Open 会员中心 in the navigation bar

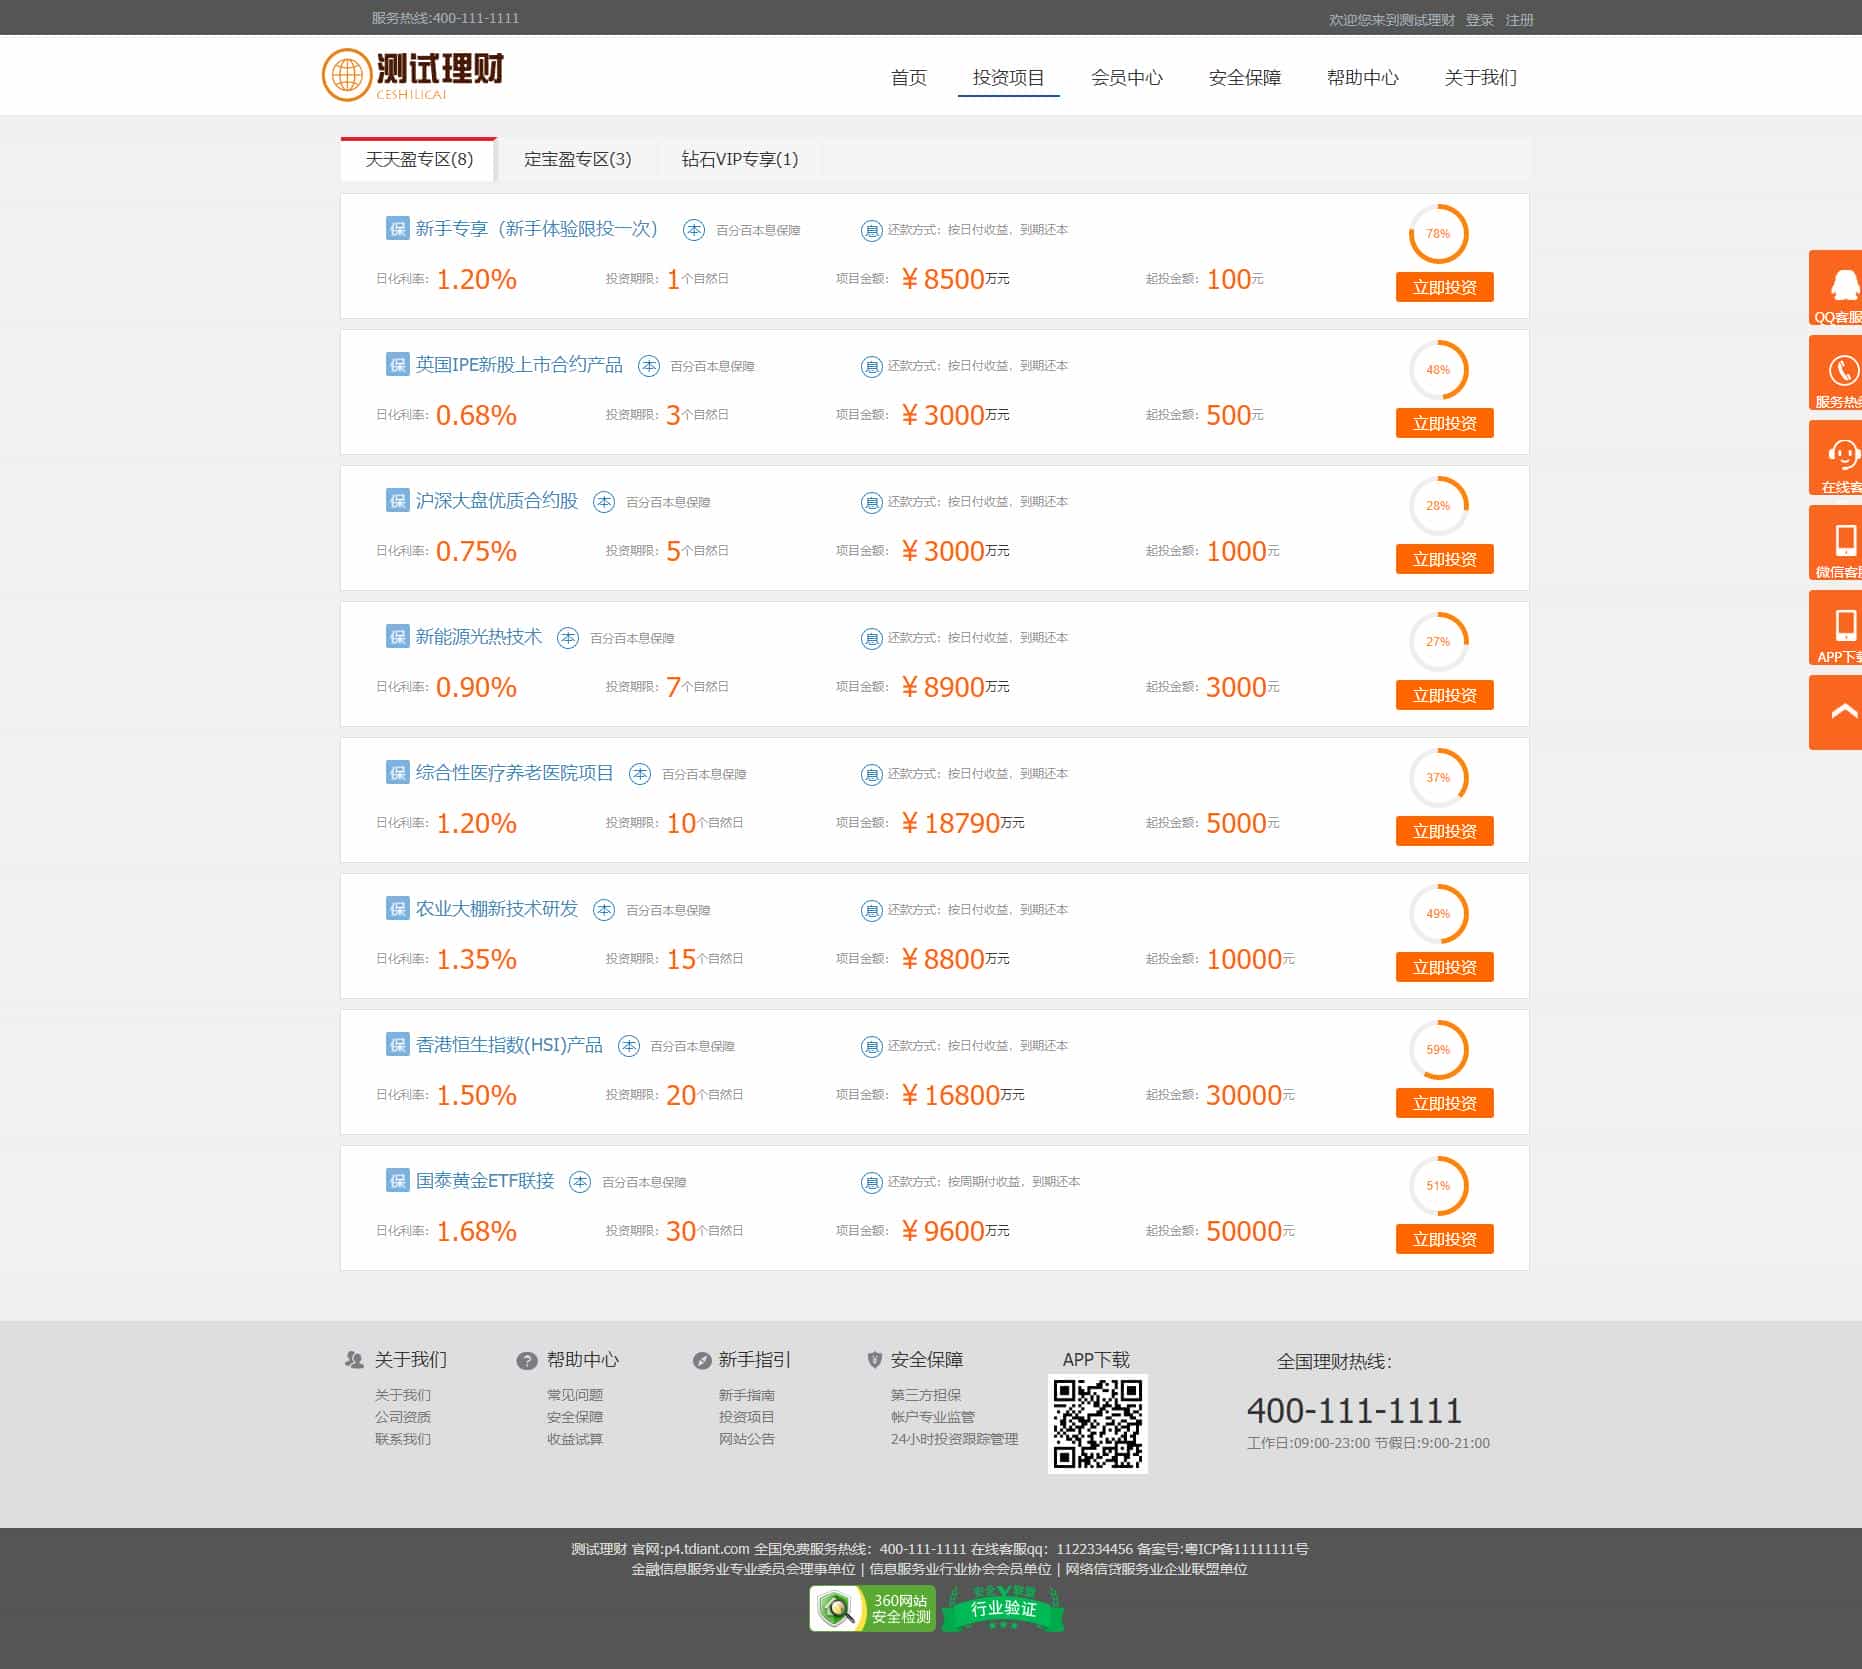(1126, 78)
